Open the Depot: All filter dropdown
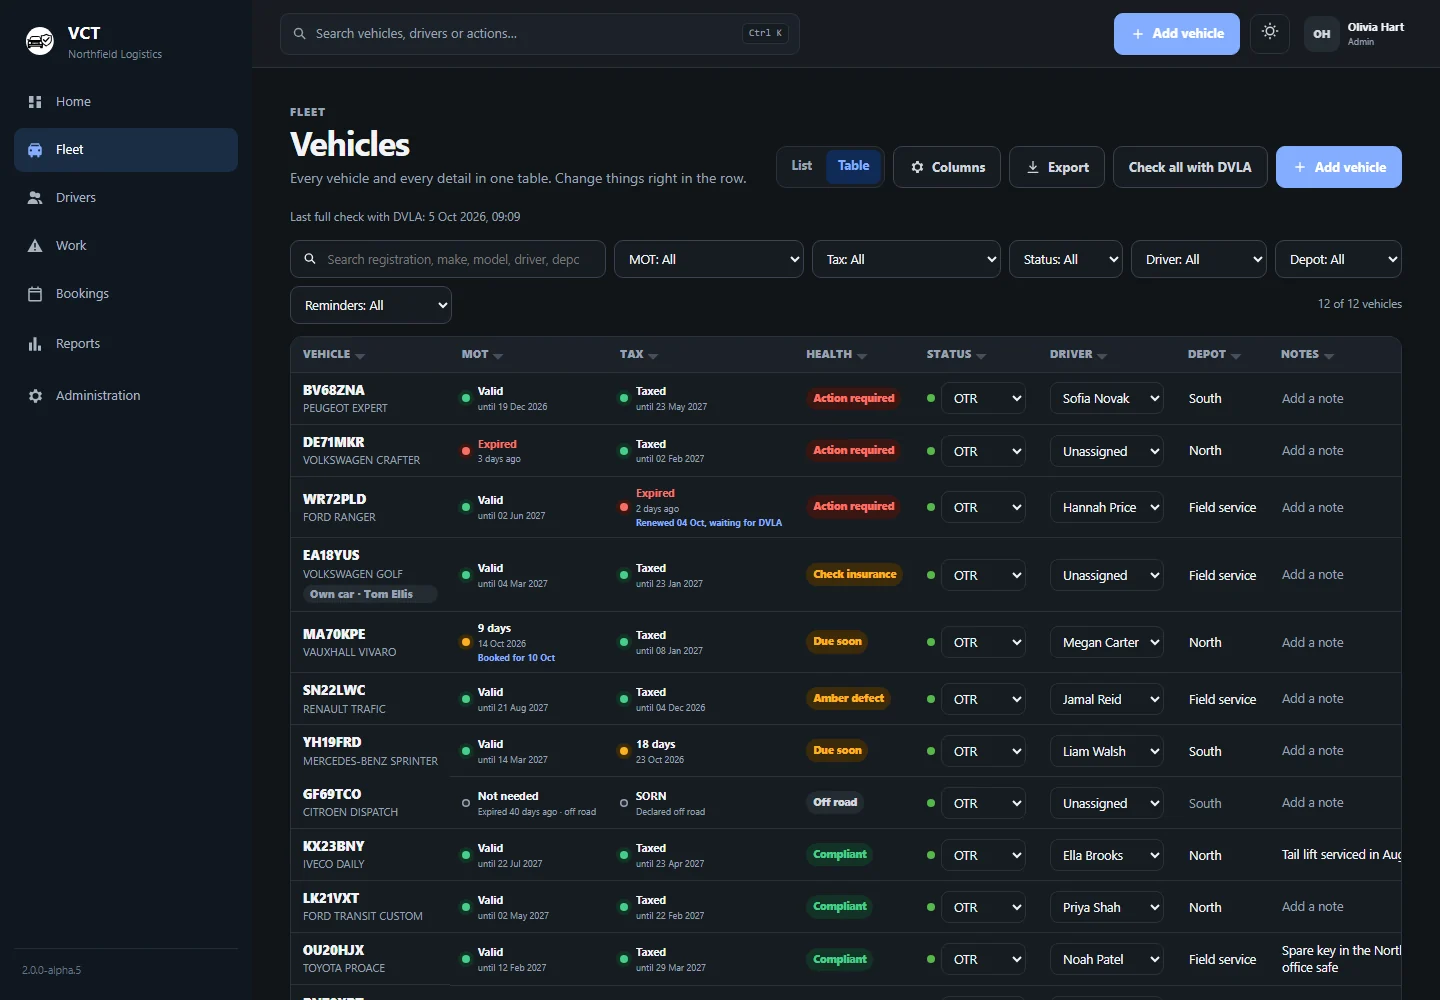 pyautogui.click(x=1338, y=259)
